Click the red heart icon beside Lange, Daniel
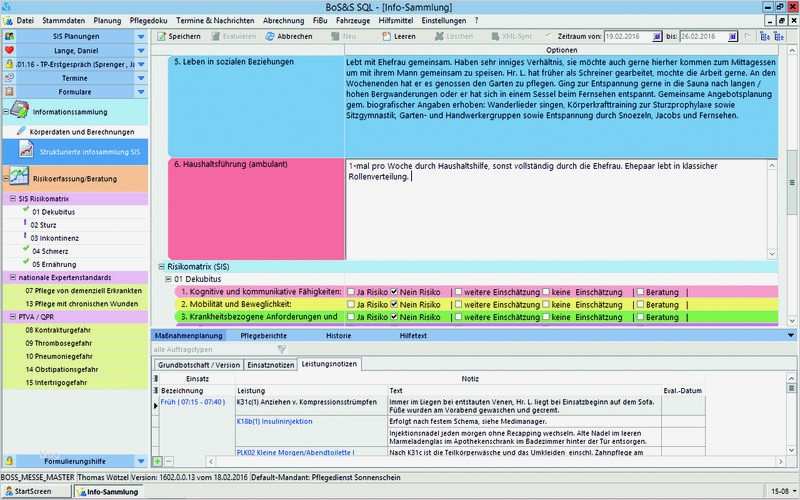Screen dimensions: 800x500 pyautogui.click(x=9, y=50)
